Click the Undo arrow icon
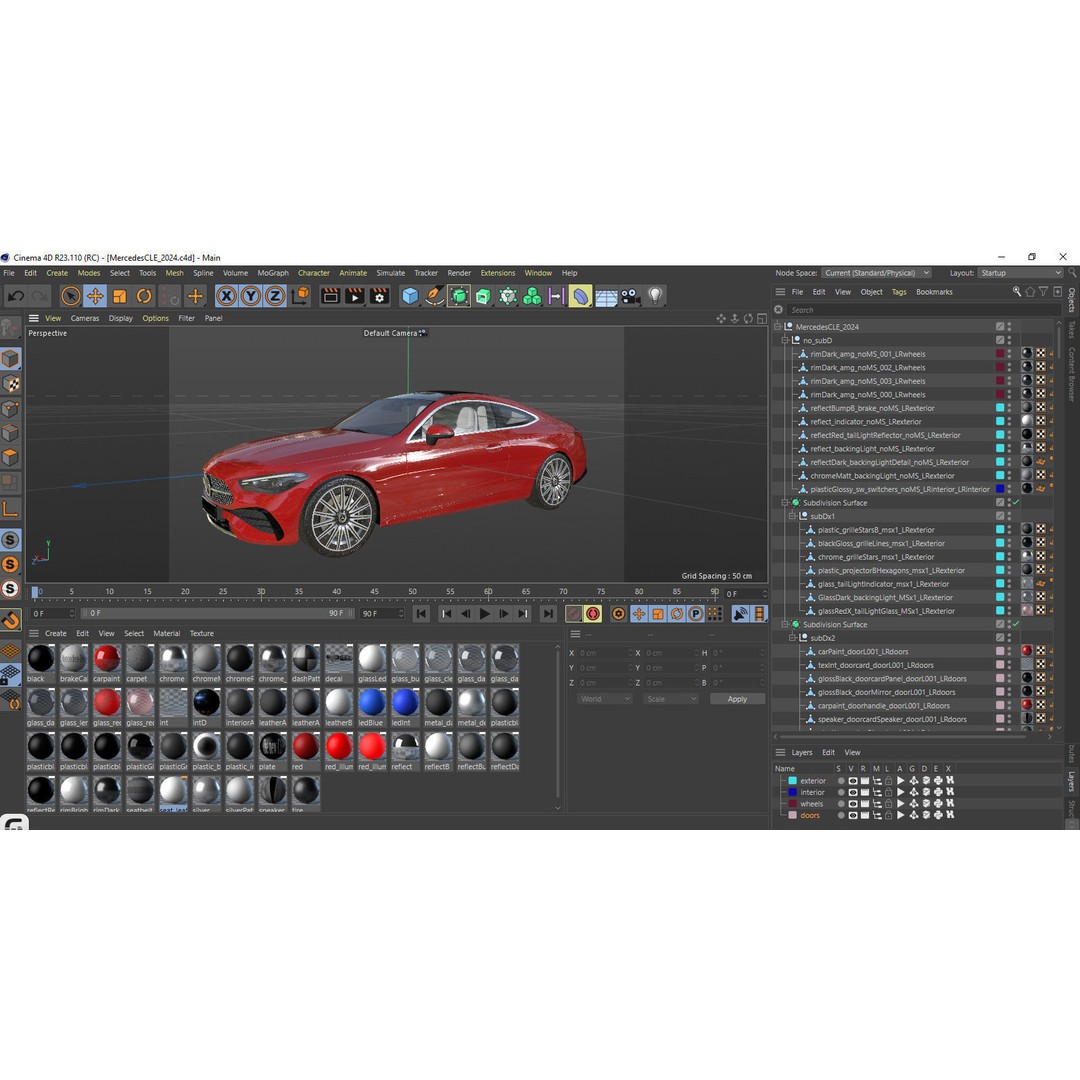Viewport: 1080px width, 1080px height. [16, 296]
